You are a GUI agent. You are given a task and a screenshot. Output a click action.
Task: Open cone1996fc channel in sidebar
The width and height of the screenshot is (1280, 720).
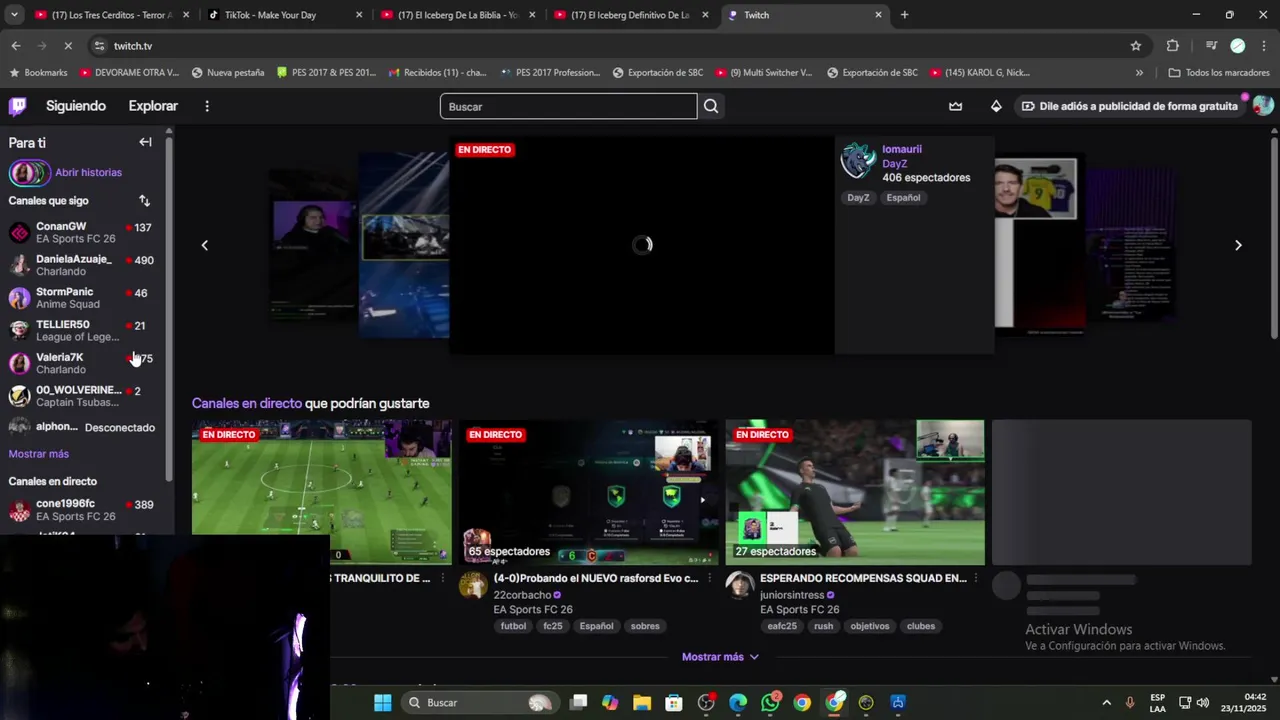[81, 510]
